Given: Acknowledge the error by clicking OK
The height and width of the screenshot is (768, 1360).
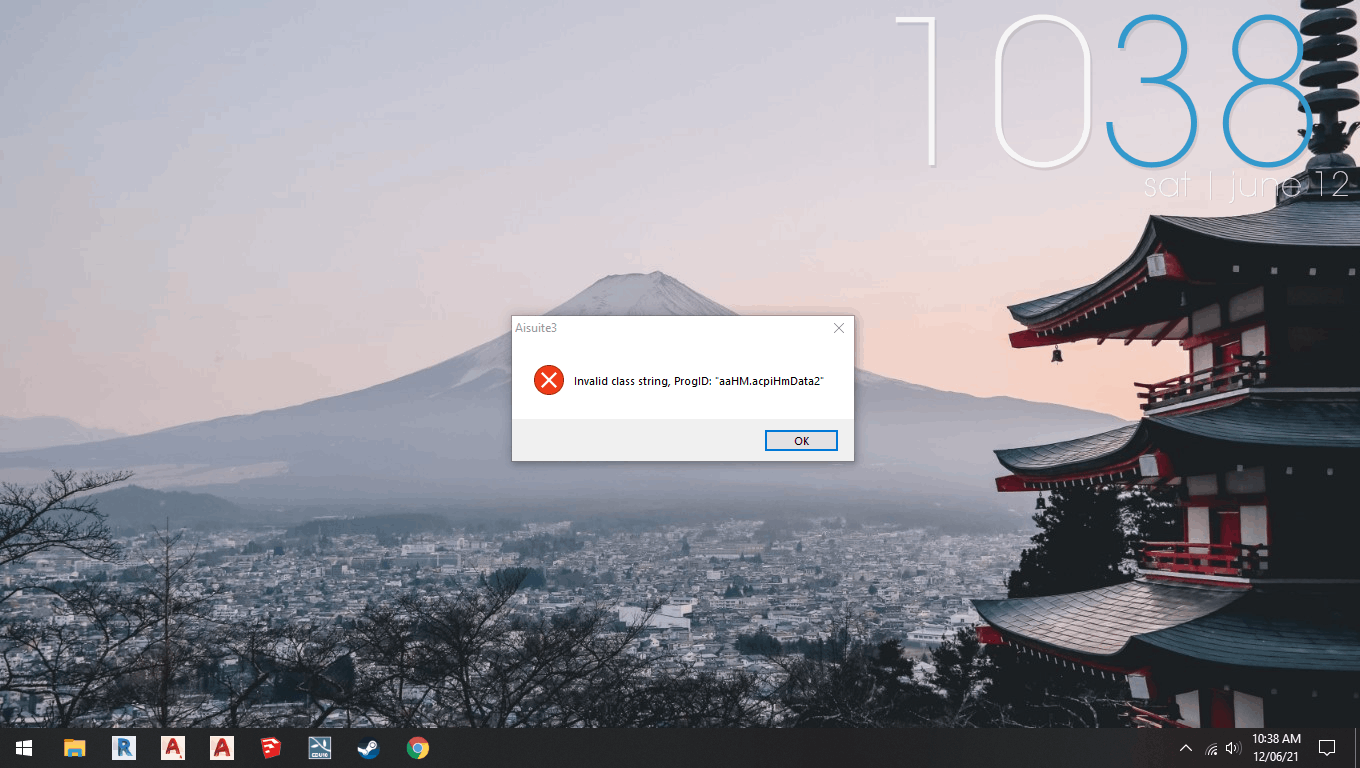Looking at the screenshot, I should [x=800, y=440].
